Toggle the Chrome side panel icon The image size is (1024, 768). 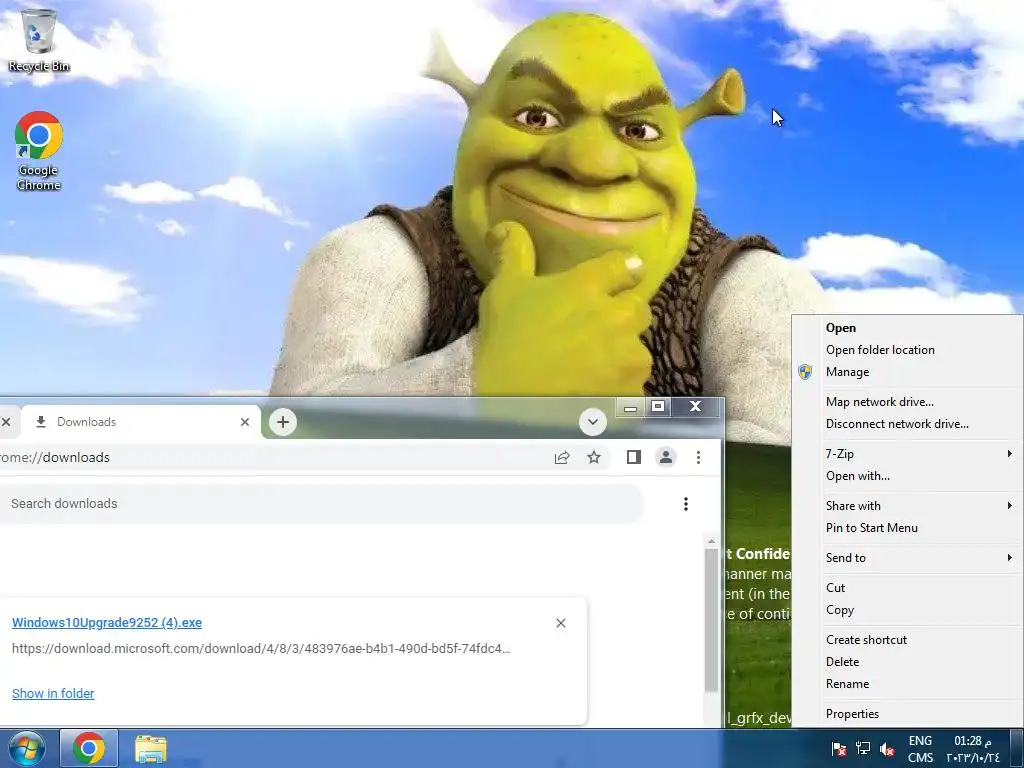pos(633,457)
